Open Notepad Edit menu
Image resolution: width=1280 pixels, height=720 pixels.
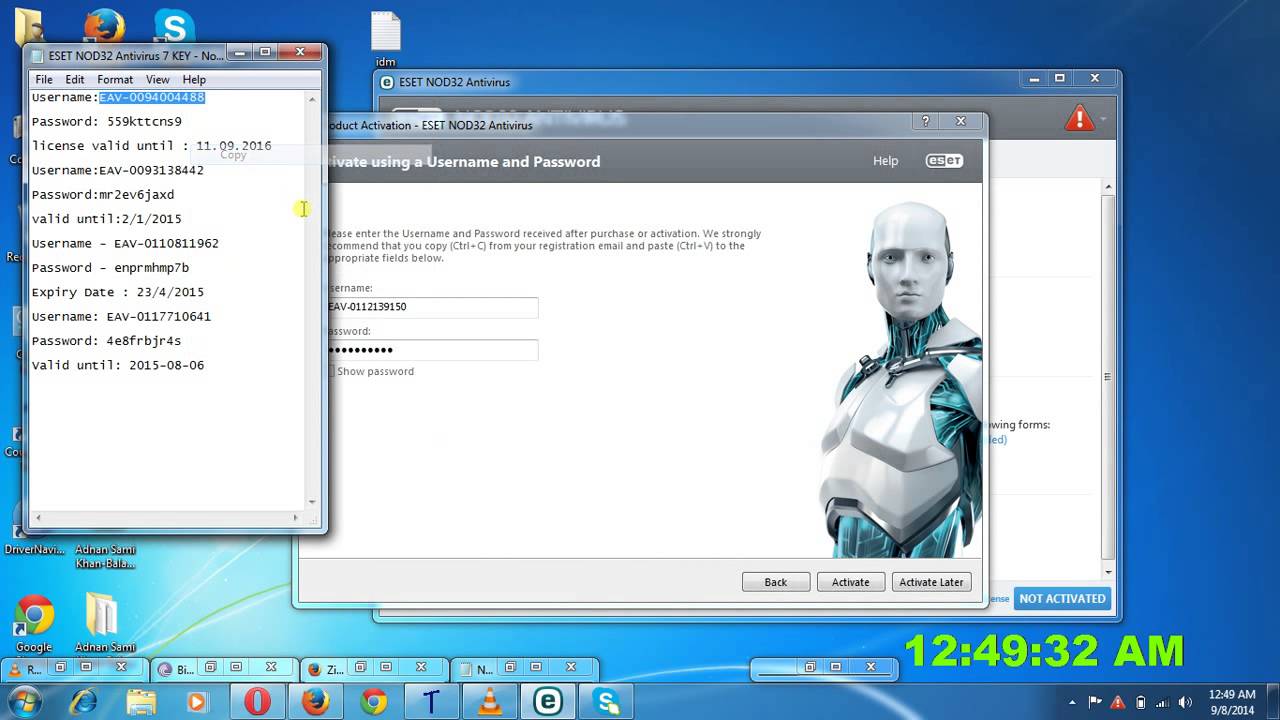75,79
